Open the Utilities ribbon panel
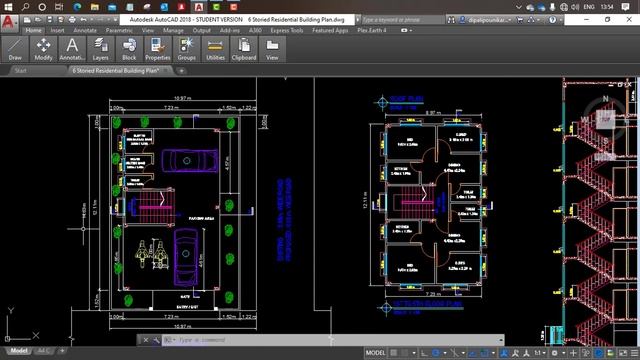 (x=215, y=49)
